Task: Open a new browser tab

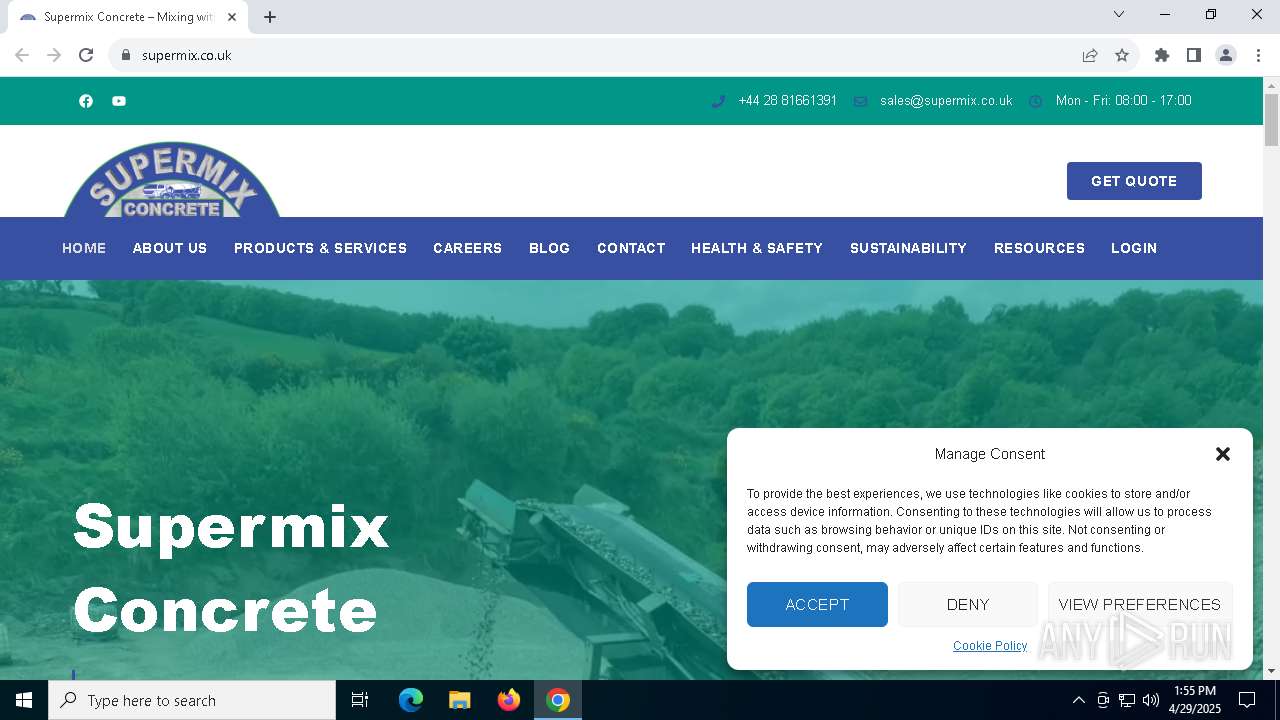Action: click(270, 17)
